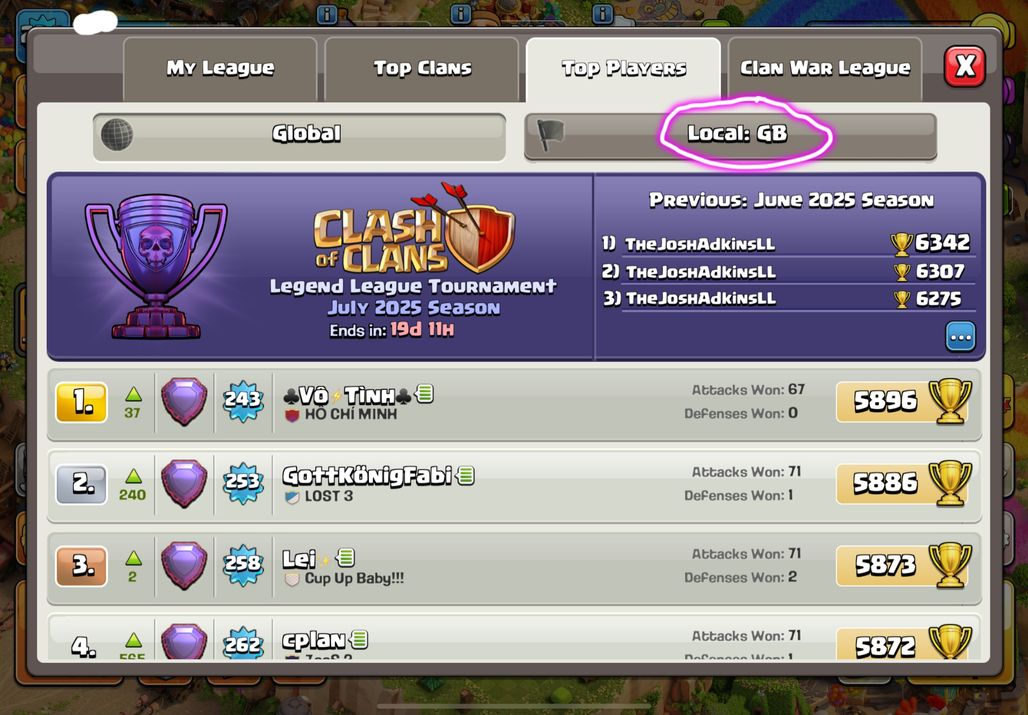Click the purple Legend League trophy
1028x715 pixels.
tap(156, 264)
